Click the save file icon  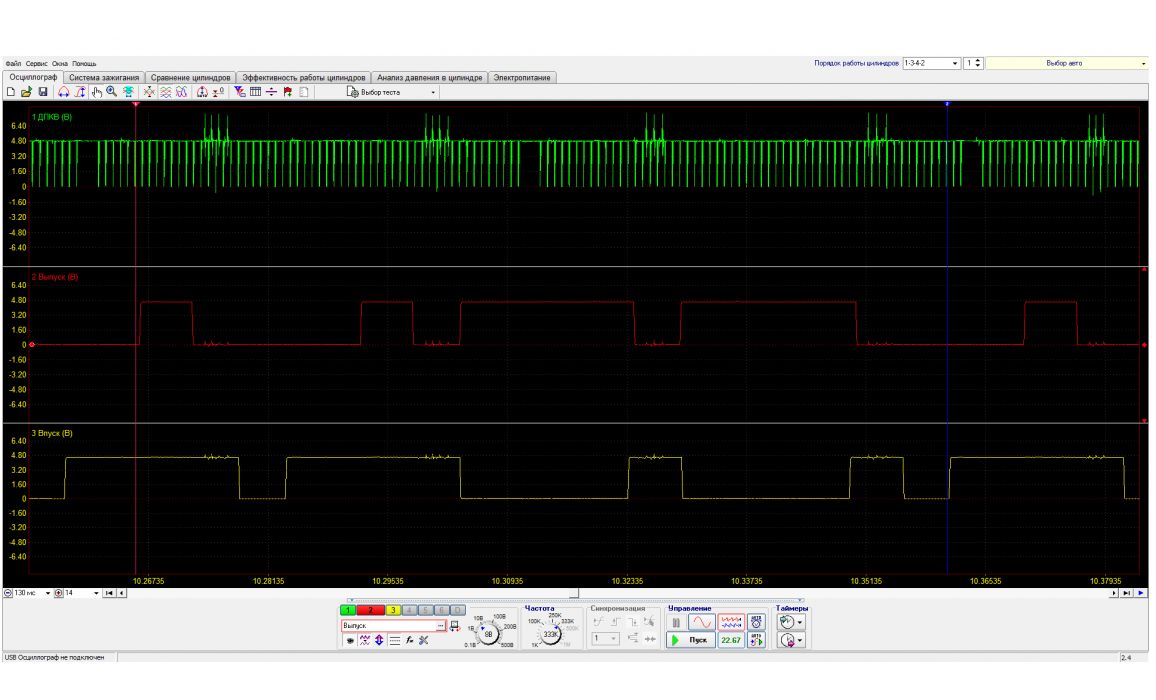[43, 92]
